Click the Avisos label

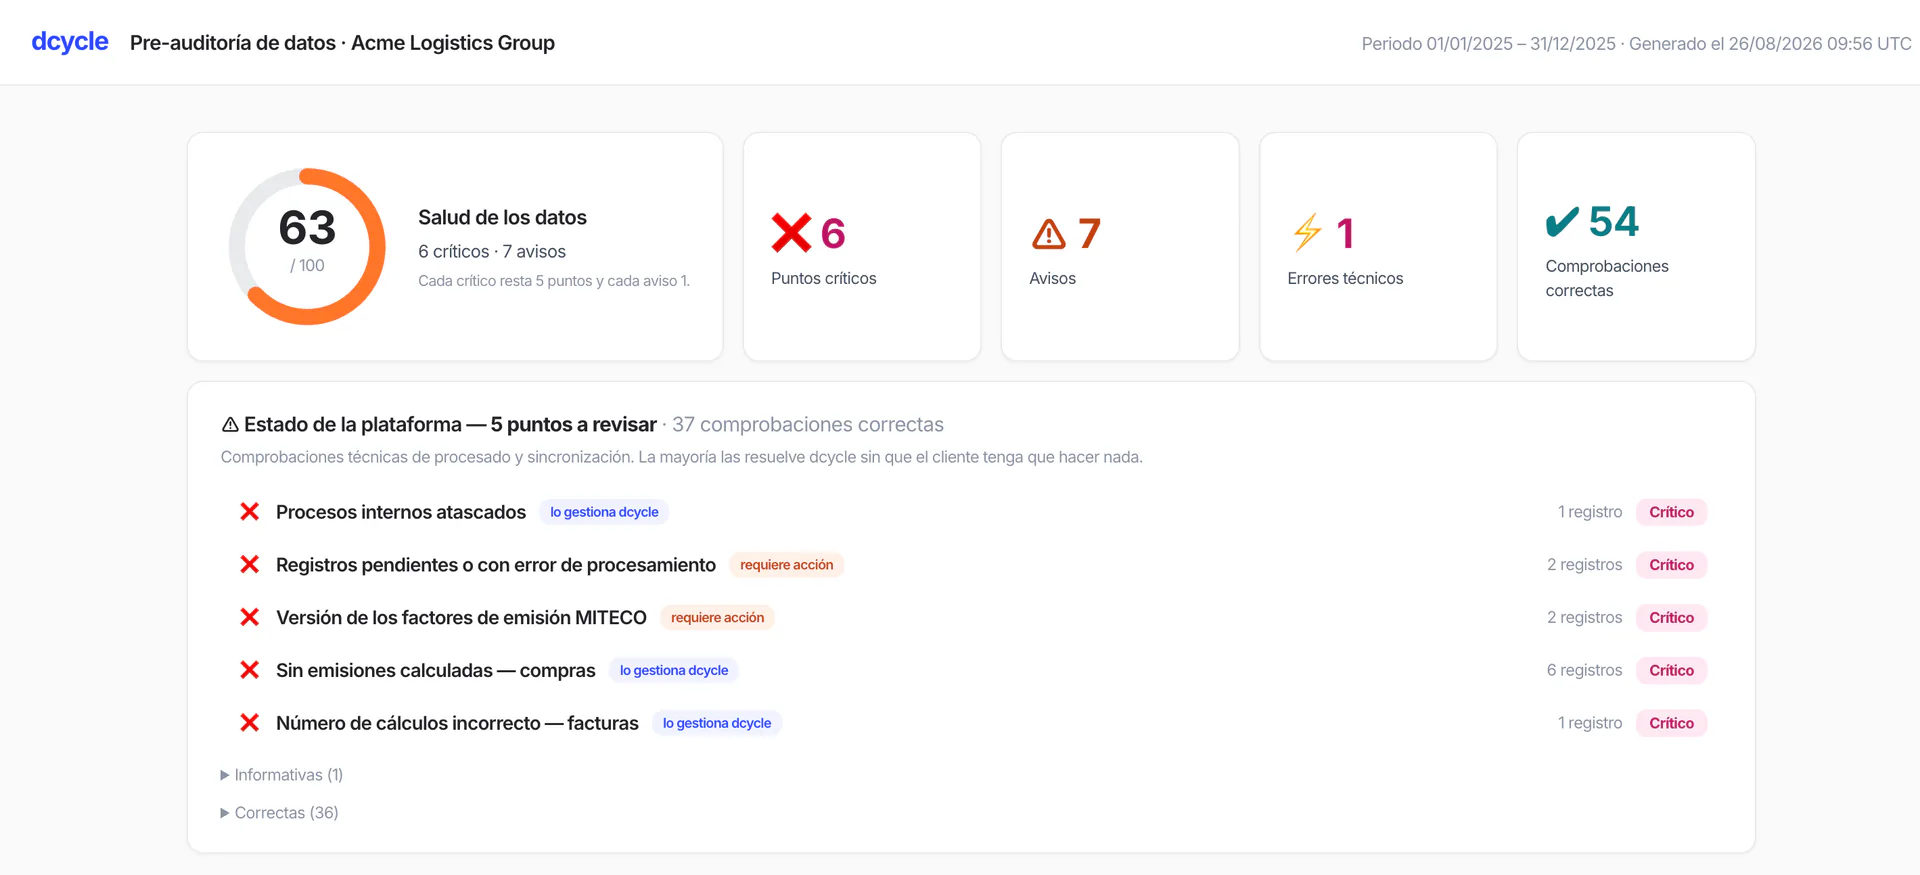pyautogui.click(x=1052, y=279)
